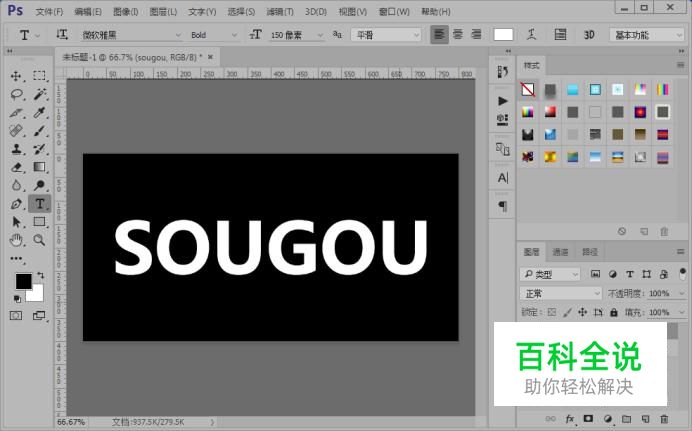Select the Dodge tool
692x431 pixels.
click(x=39, y=185)
